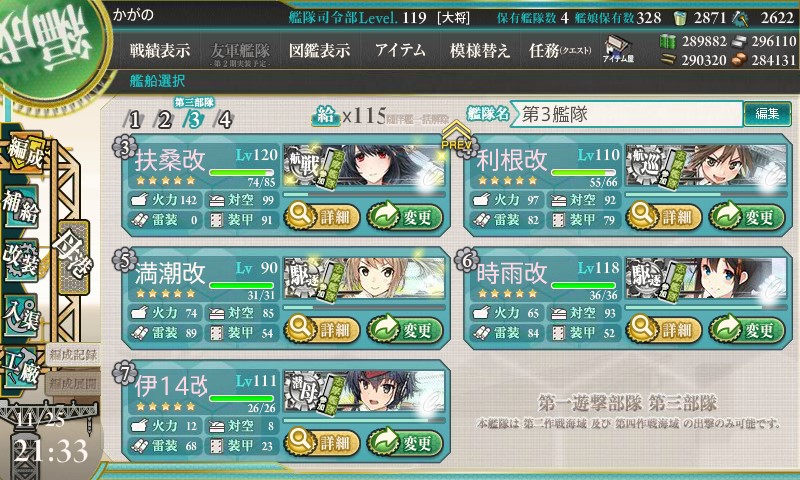Expand the PREV chevron arrow
Image resolution: width=800 pixels, height=480 pixels.
point(456,135)
